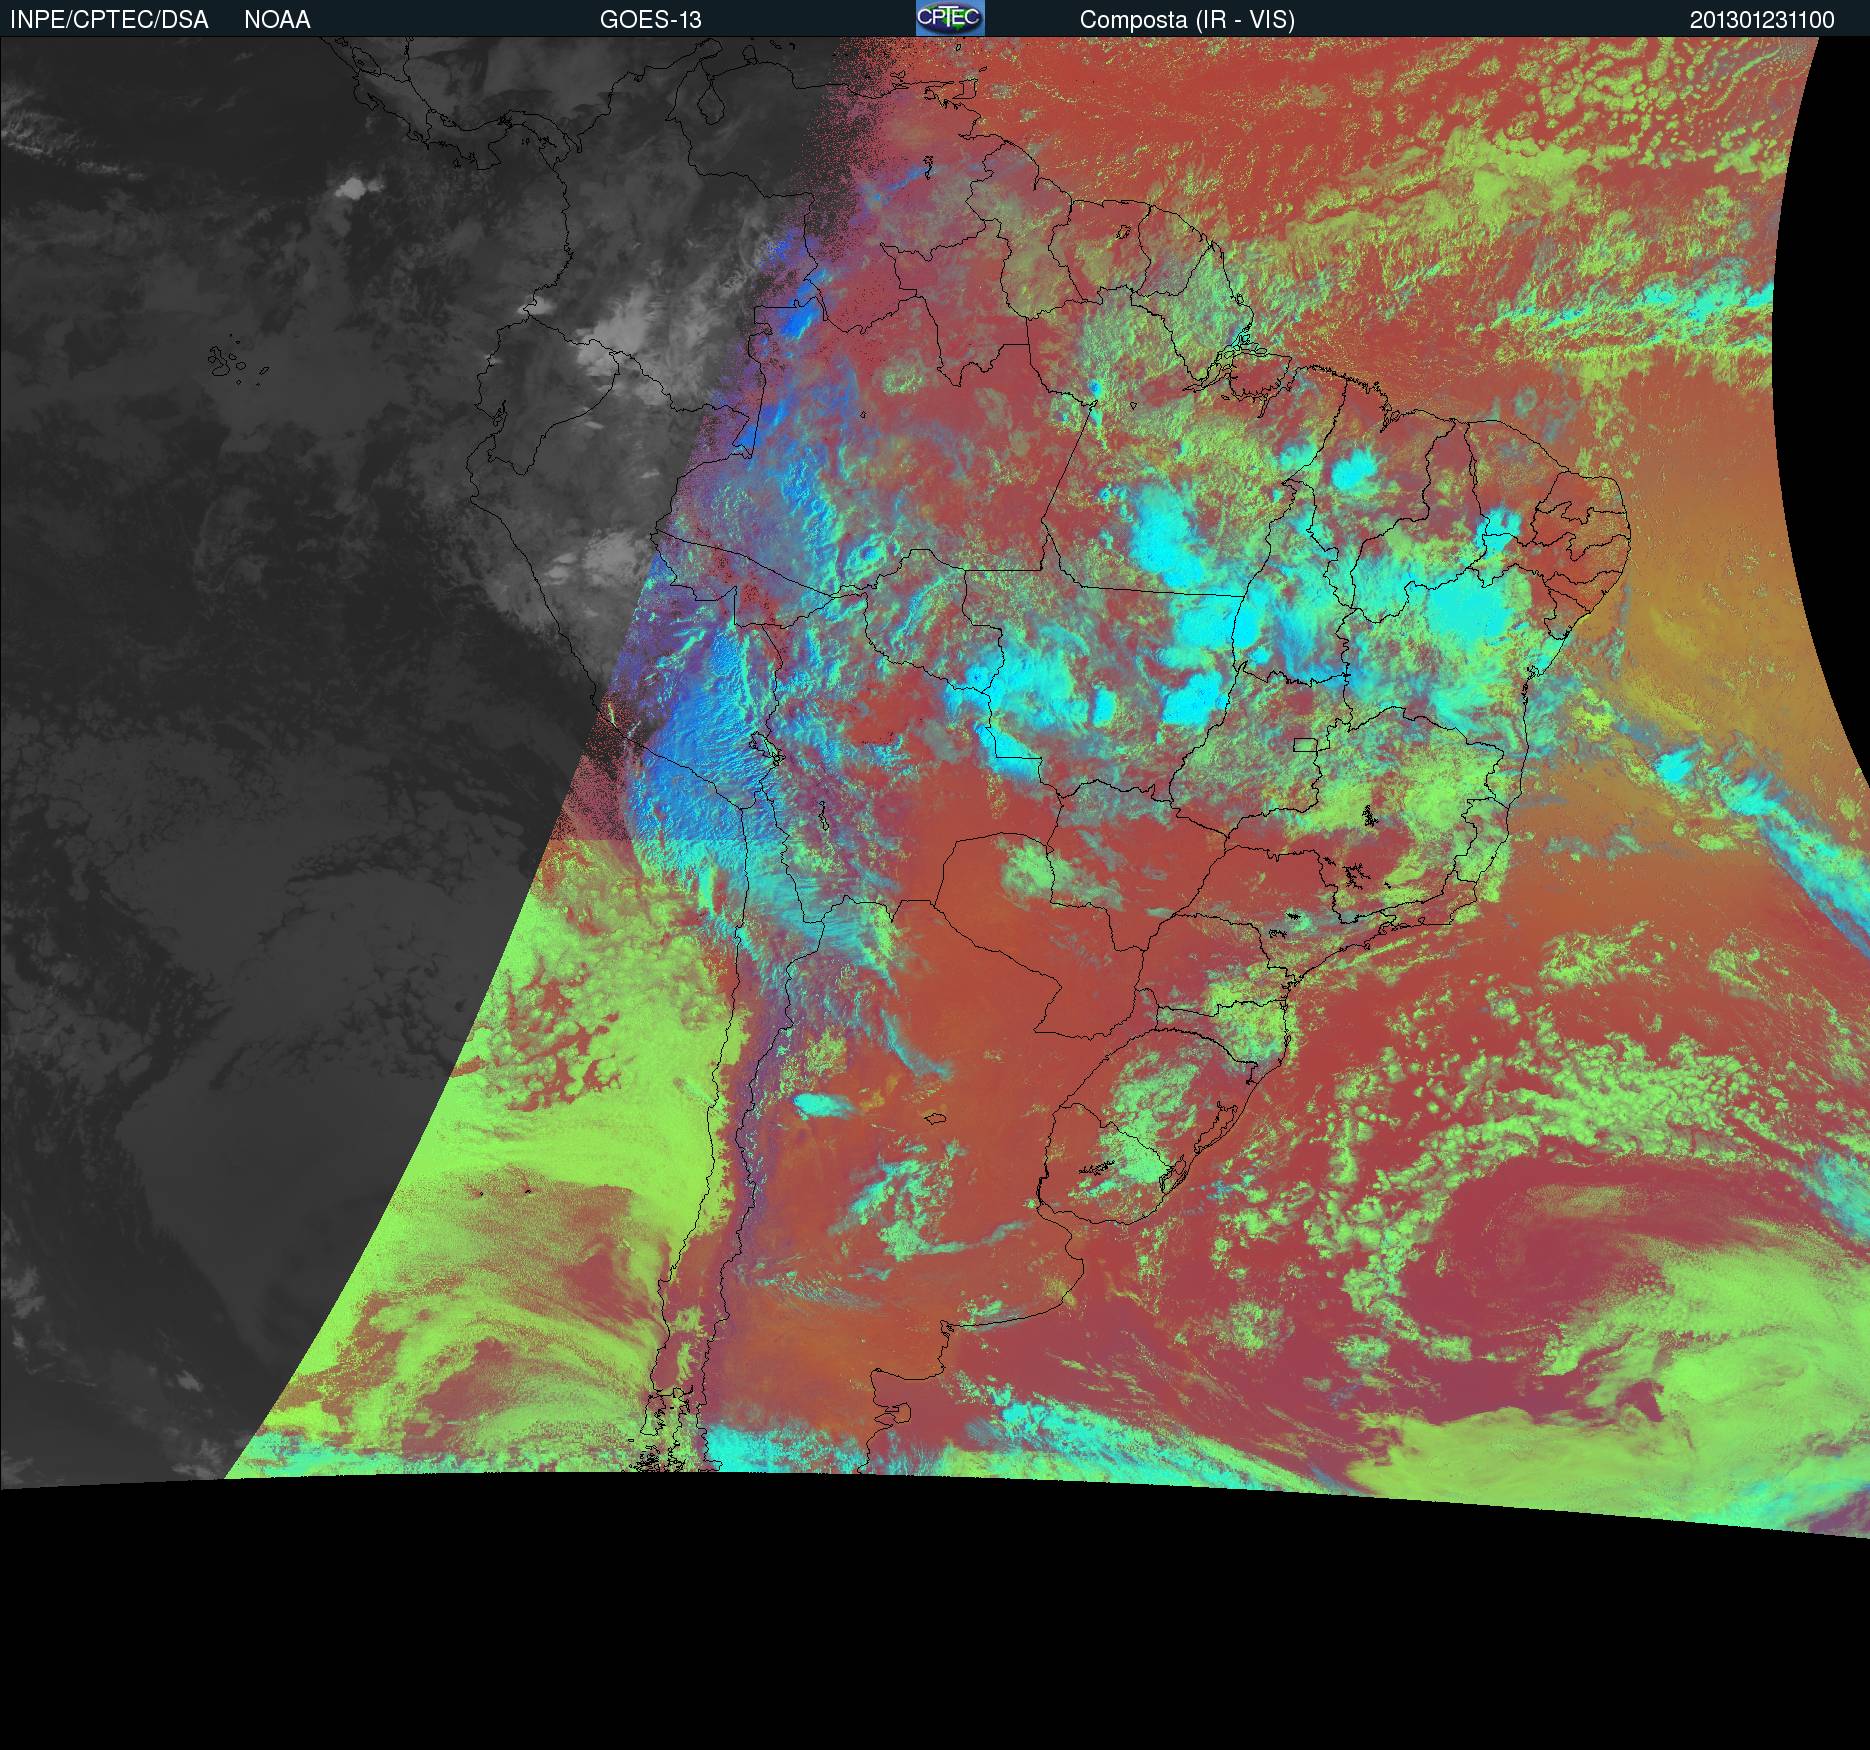The image size is (1870, 1750).
Task: Click the Composta (IR - VIS) title
Action: tap(1187, 20)
